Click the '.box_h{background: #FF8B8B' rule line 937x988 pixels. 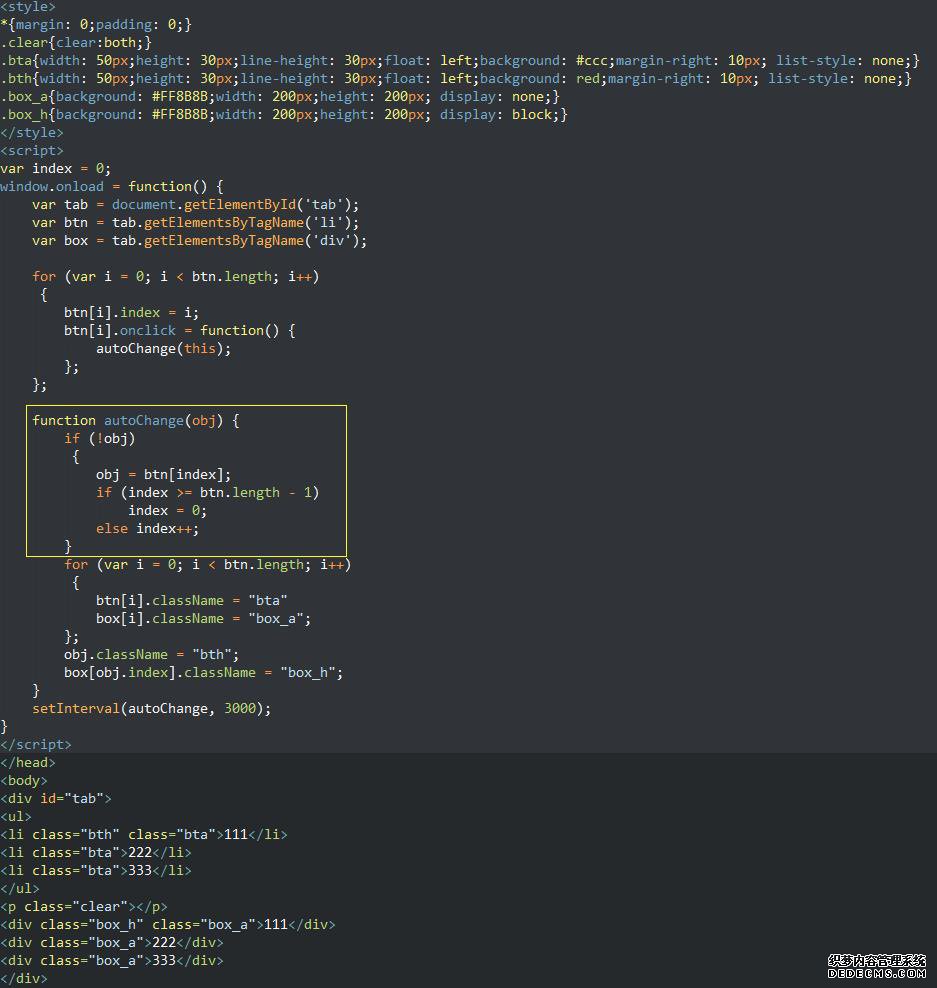click(284, 115)
